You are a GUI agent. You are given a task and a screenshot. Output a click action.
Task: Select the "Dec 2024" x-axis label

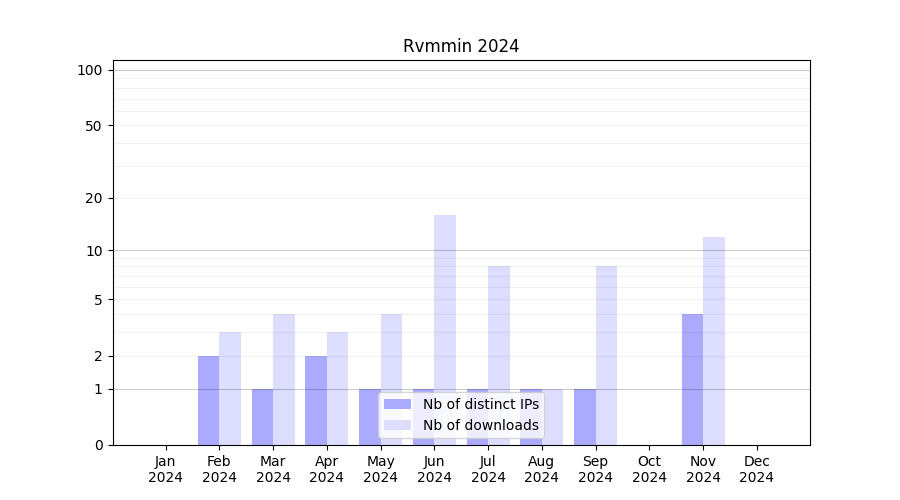click(756, 469)
